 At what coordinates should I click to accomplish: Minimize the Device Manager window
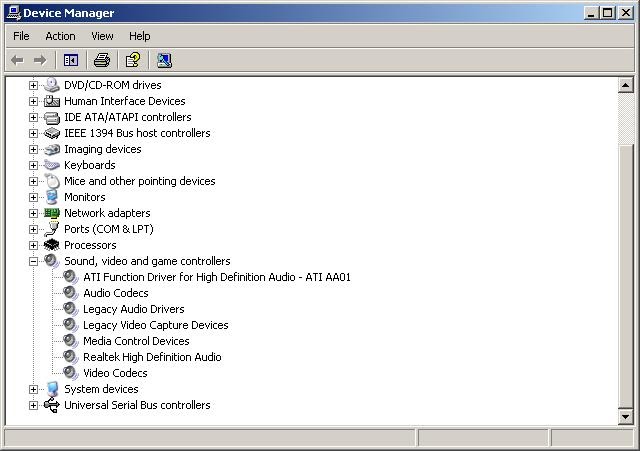[591, 13]
